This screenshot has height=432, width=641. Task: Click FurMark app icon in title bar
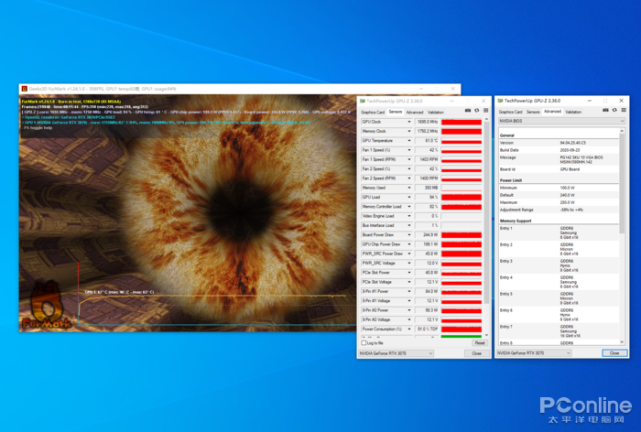point(25,89)
